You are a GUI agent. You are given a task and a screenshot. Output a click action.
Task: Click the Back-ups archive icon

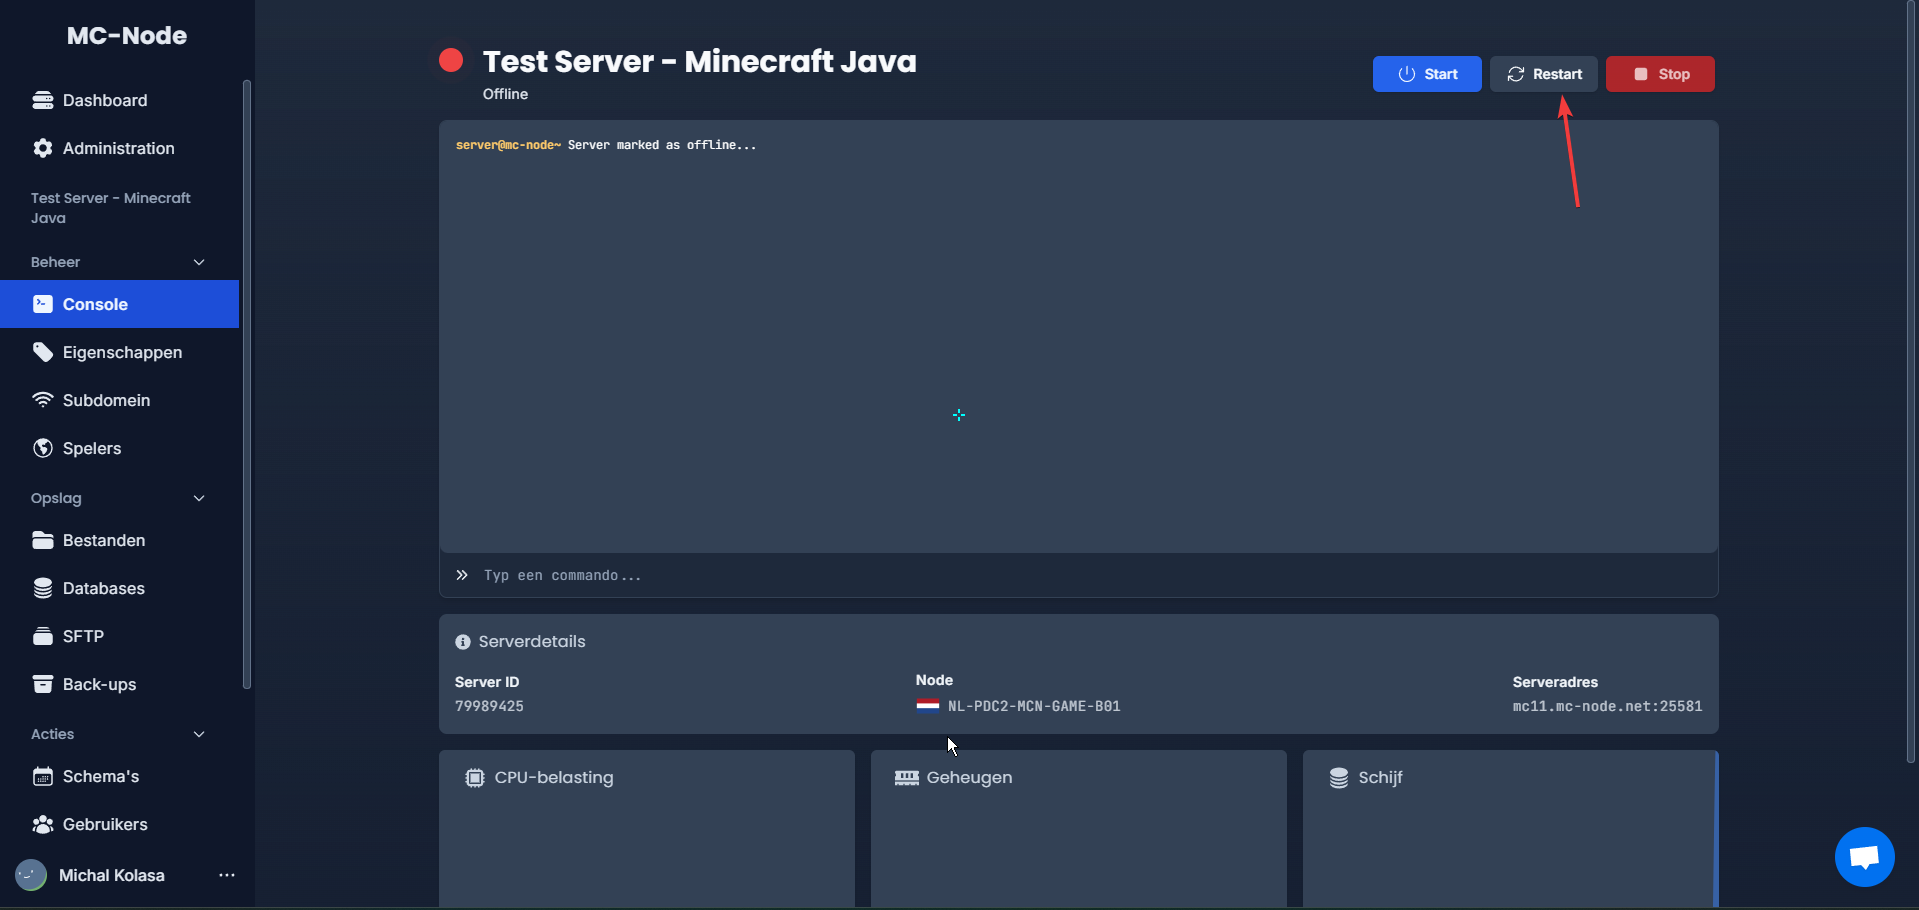coord(43,684)
